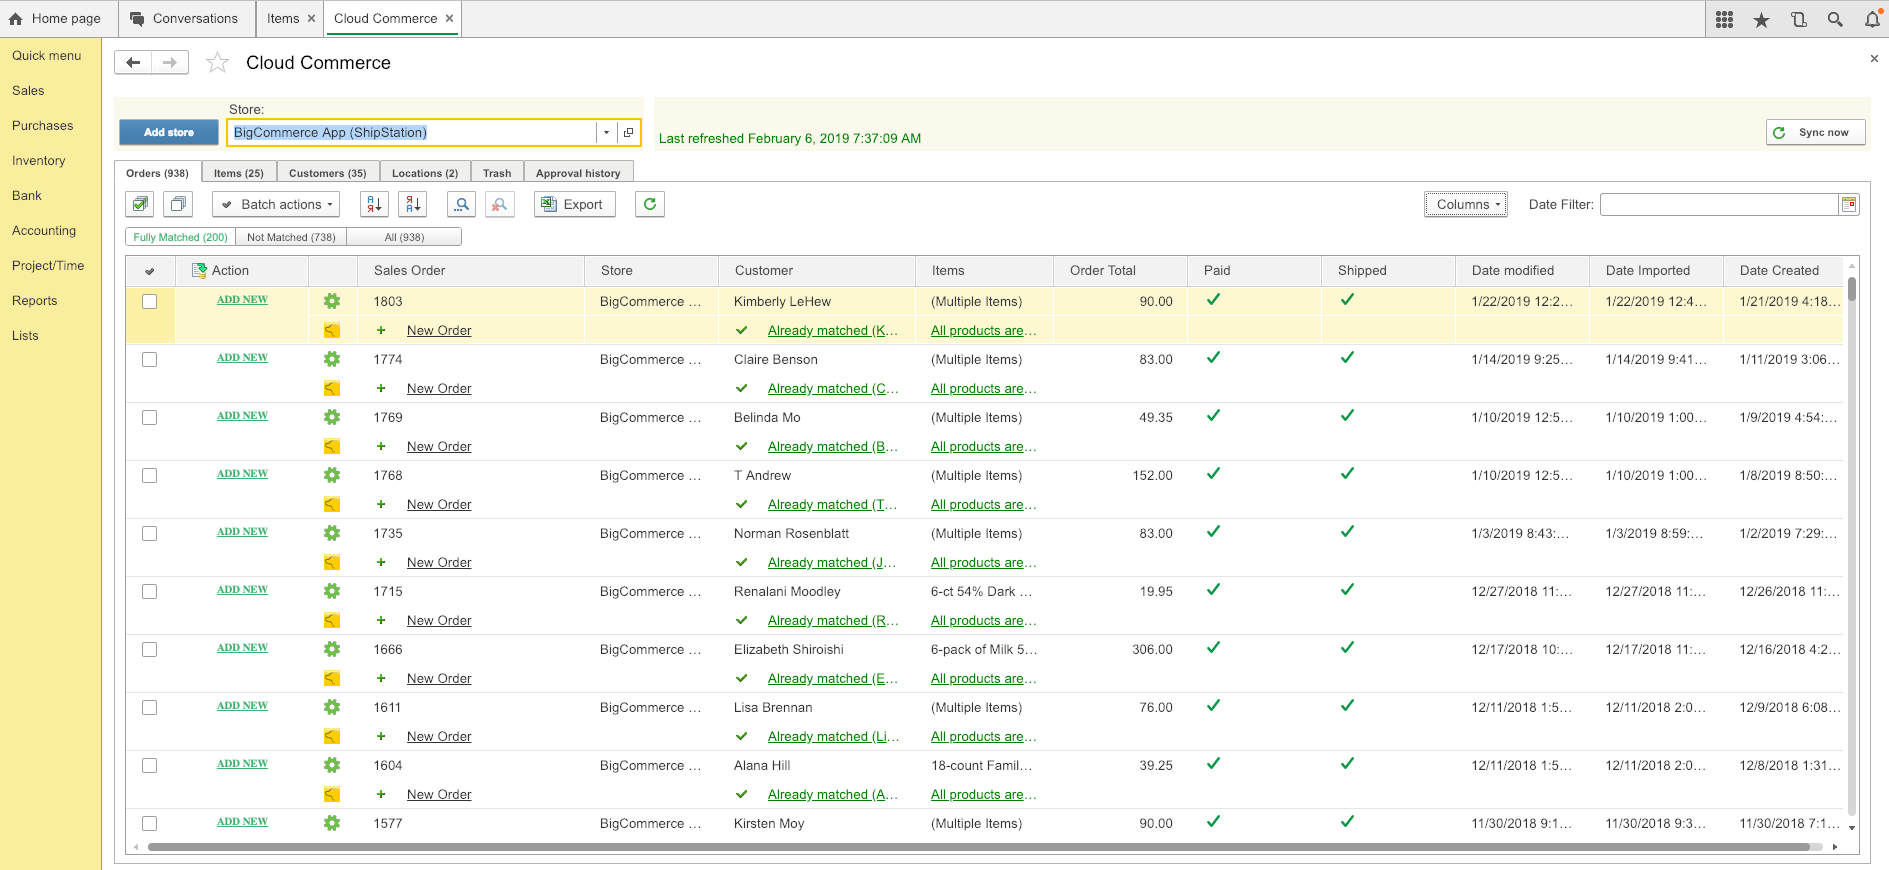This screenshot has width=1889, height=870.
Task: Check the checkbox for order 1803
Action: pyautogui.click(x=150, y=301)
